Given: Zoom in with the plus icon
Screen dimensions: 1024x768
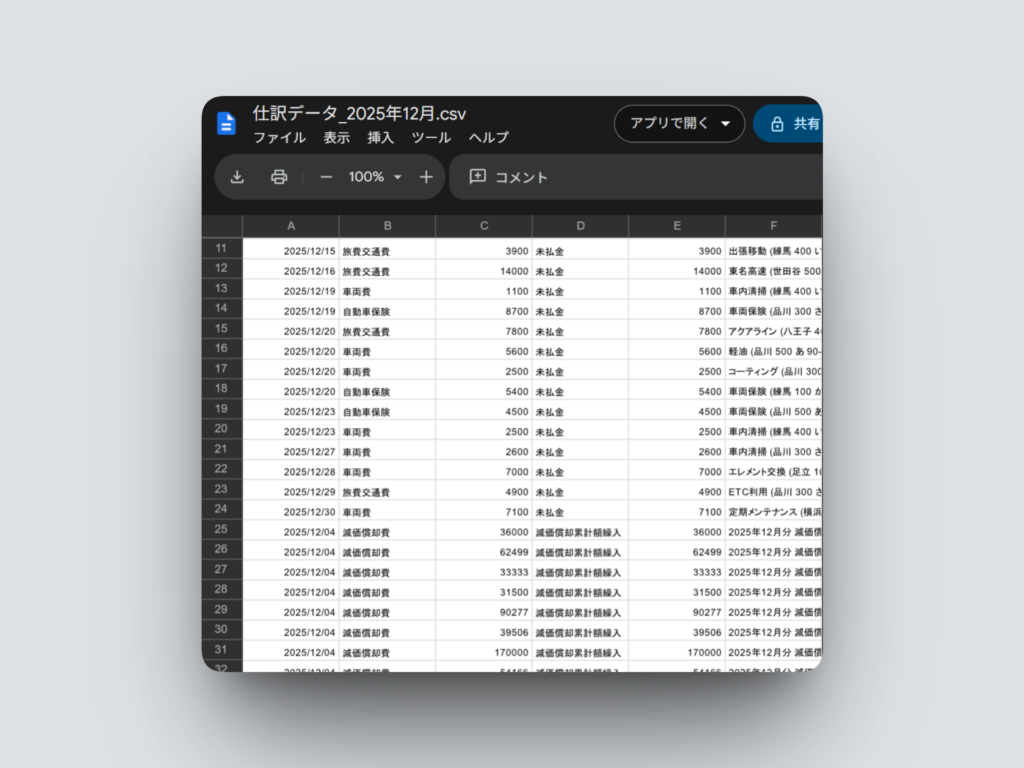Looking at the screenshot, I should click(426, 177).
